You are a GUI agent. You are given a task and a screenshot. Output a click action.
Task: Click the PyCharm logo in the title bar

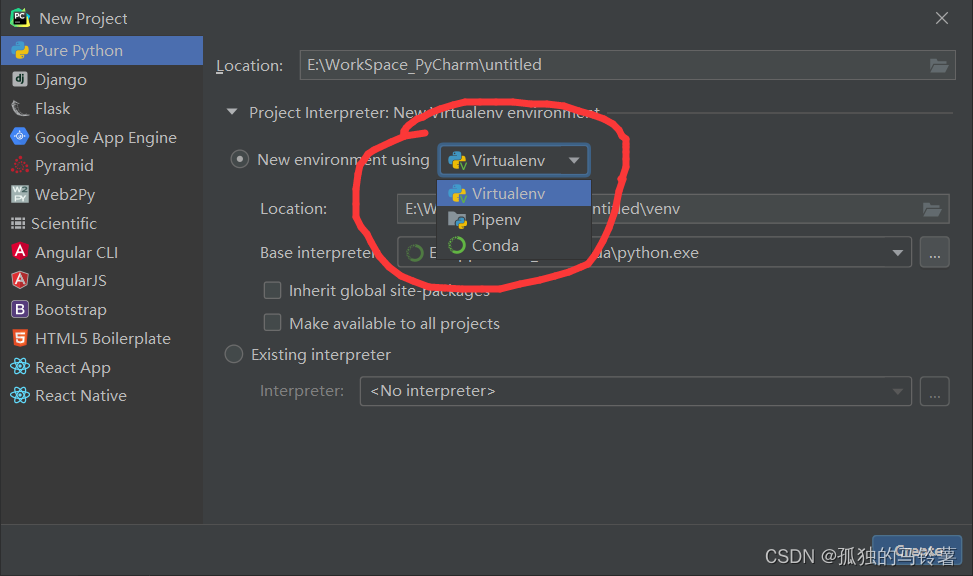[x=20, y=17]
